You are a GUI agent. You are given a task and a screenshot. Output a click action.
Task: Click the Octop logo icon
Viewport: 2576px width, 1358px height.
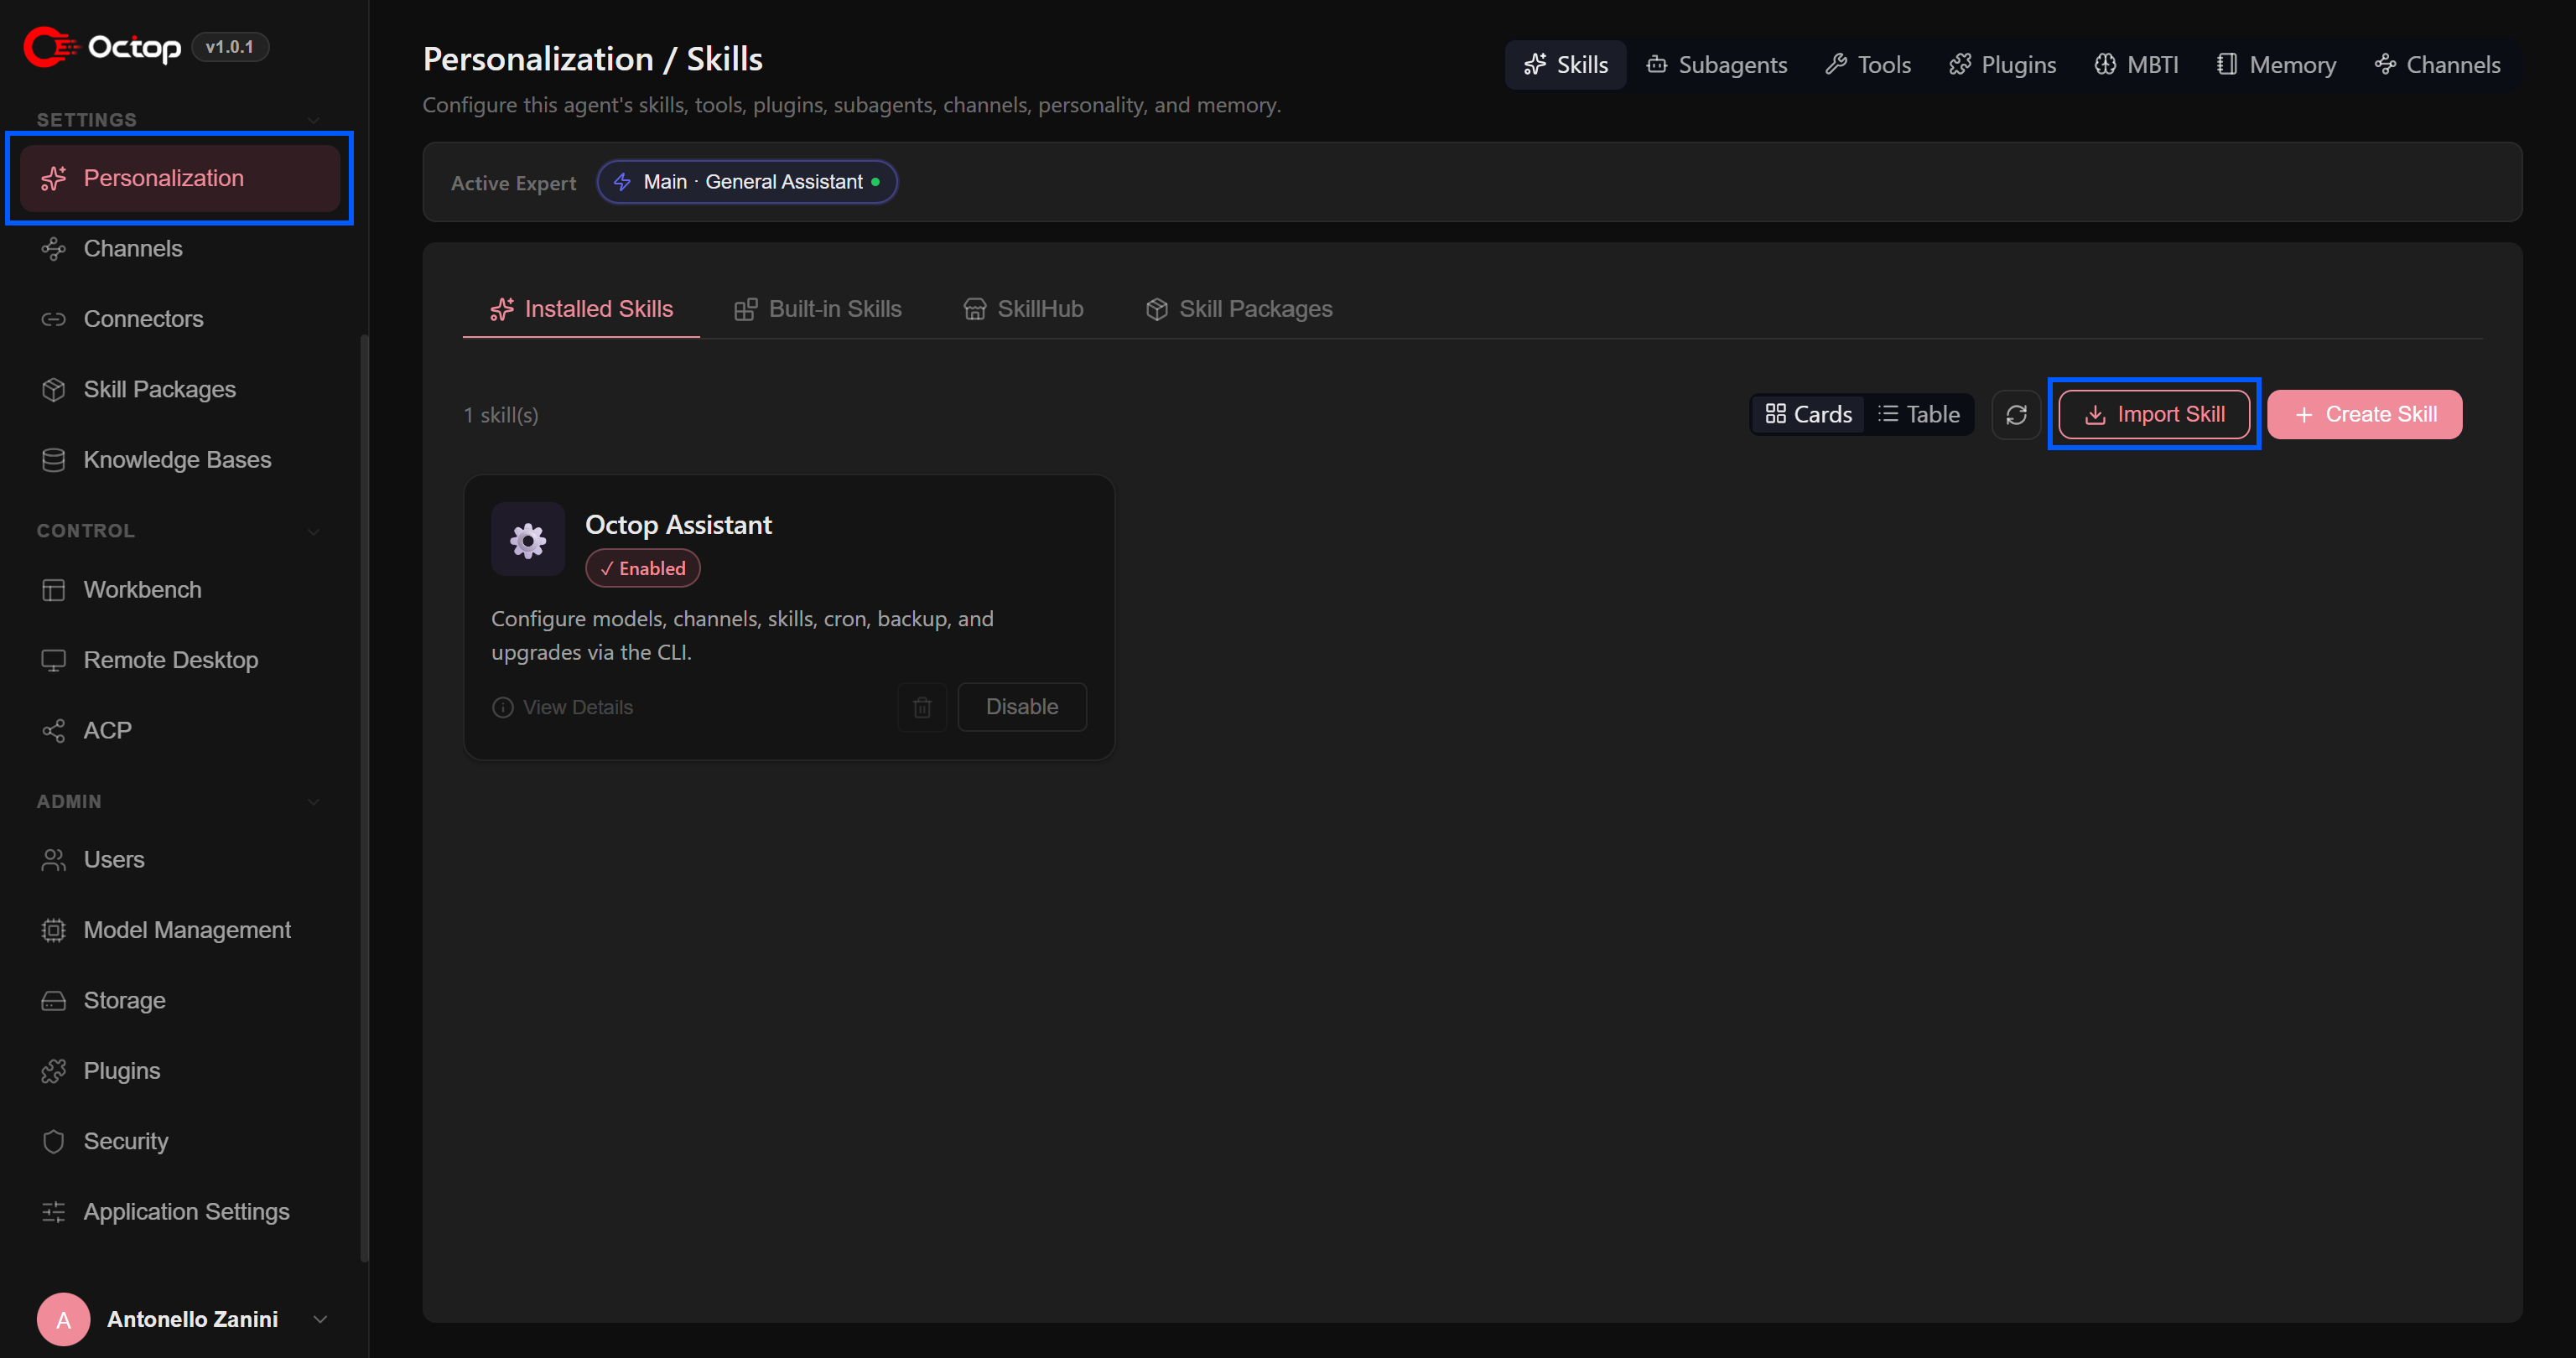(x=51, y=47)
